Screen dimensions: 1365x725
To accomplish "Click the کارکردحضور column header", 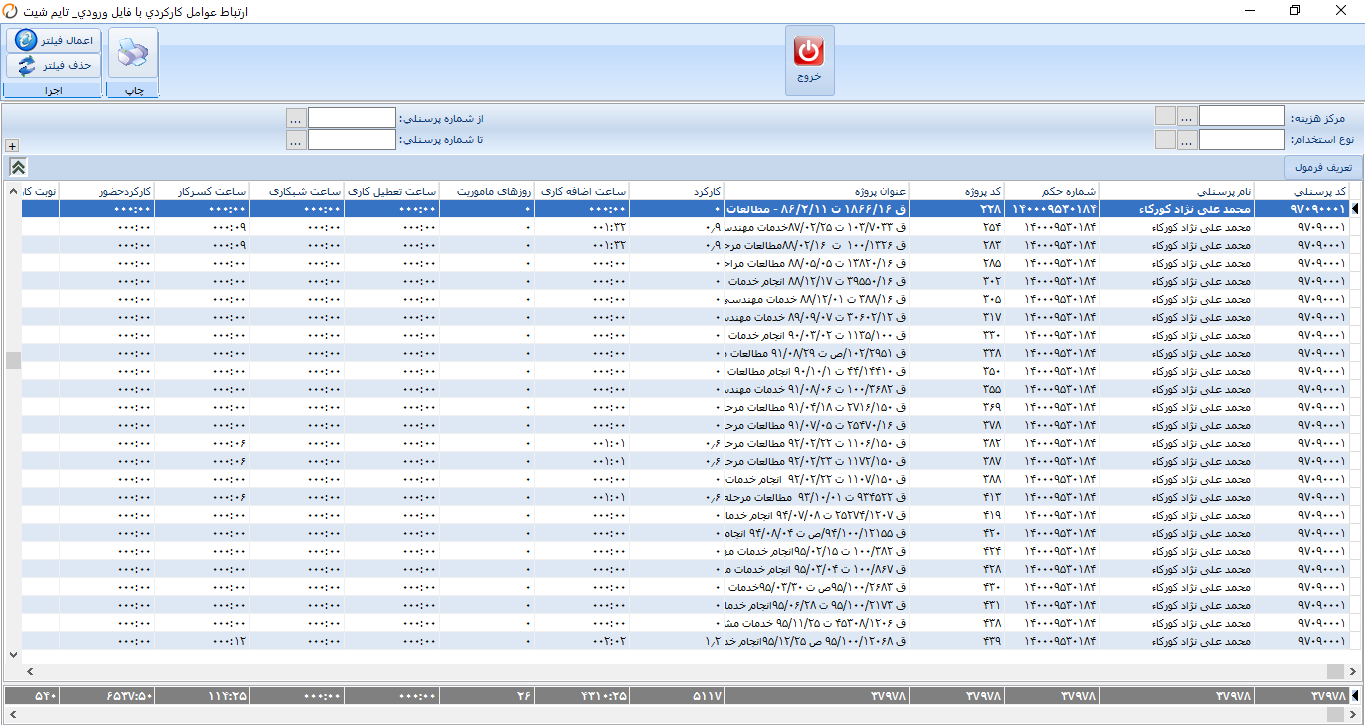I will click(x=107, y=191).
